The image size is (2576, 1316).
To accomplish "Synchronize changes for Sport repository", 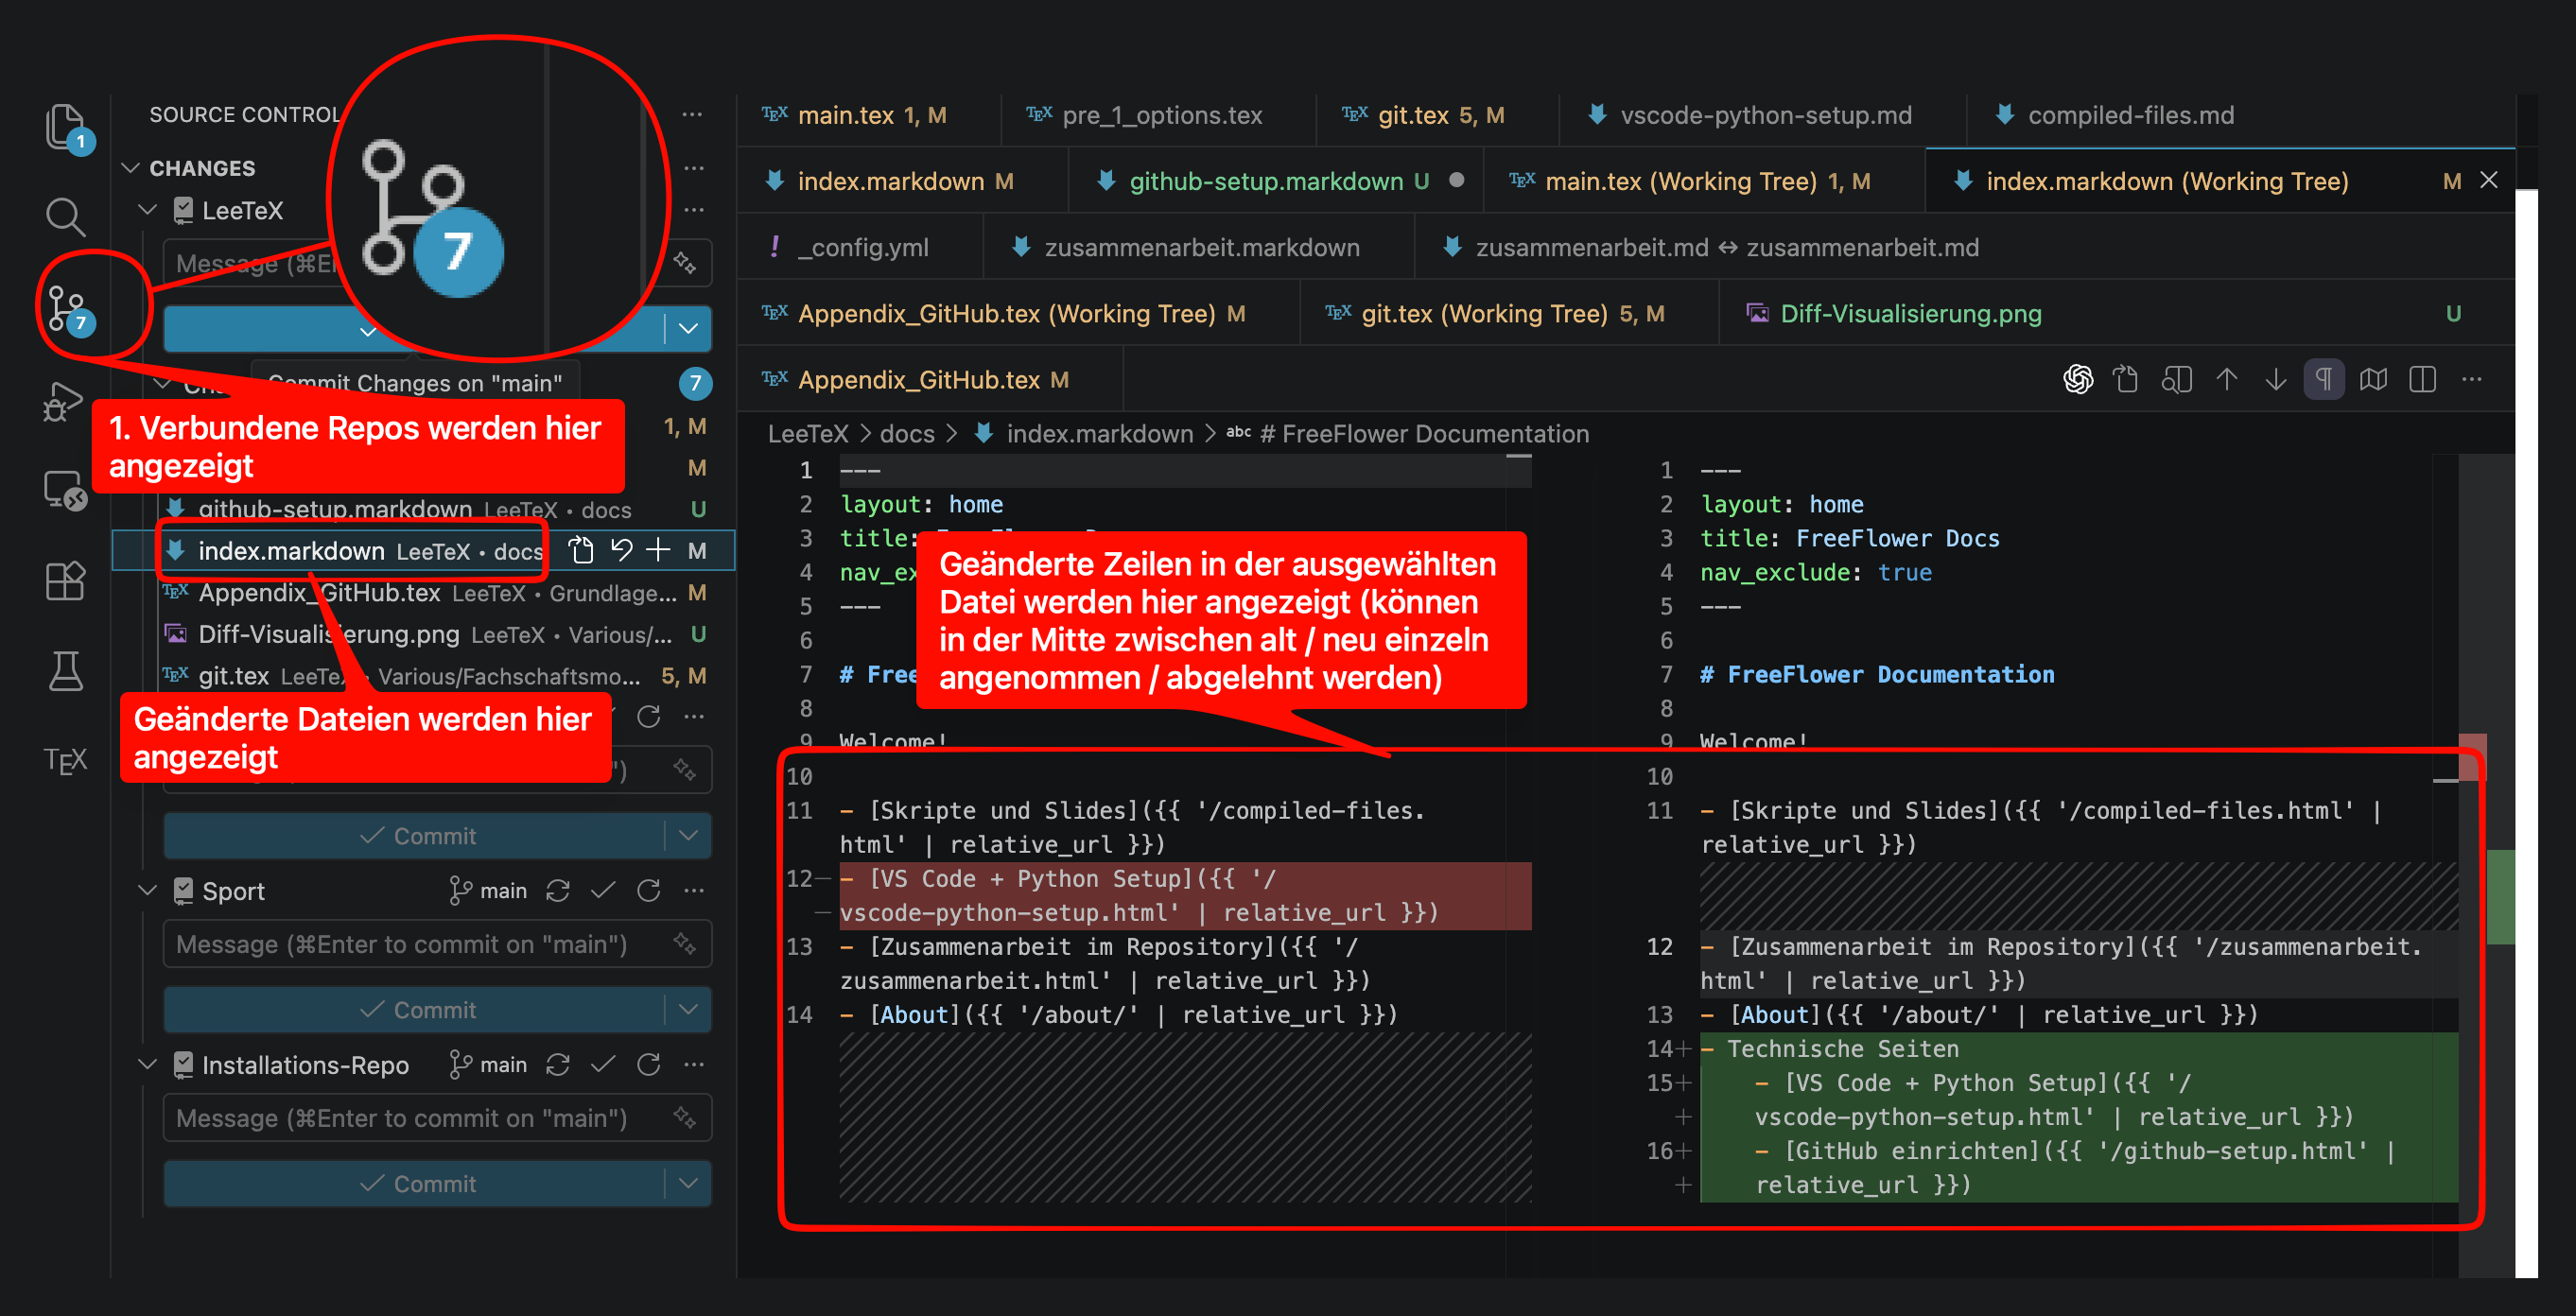I will point(558,890).
